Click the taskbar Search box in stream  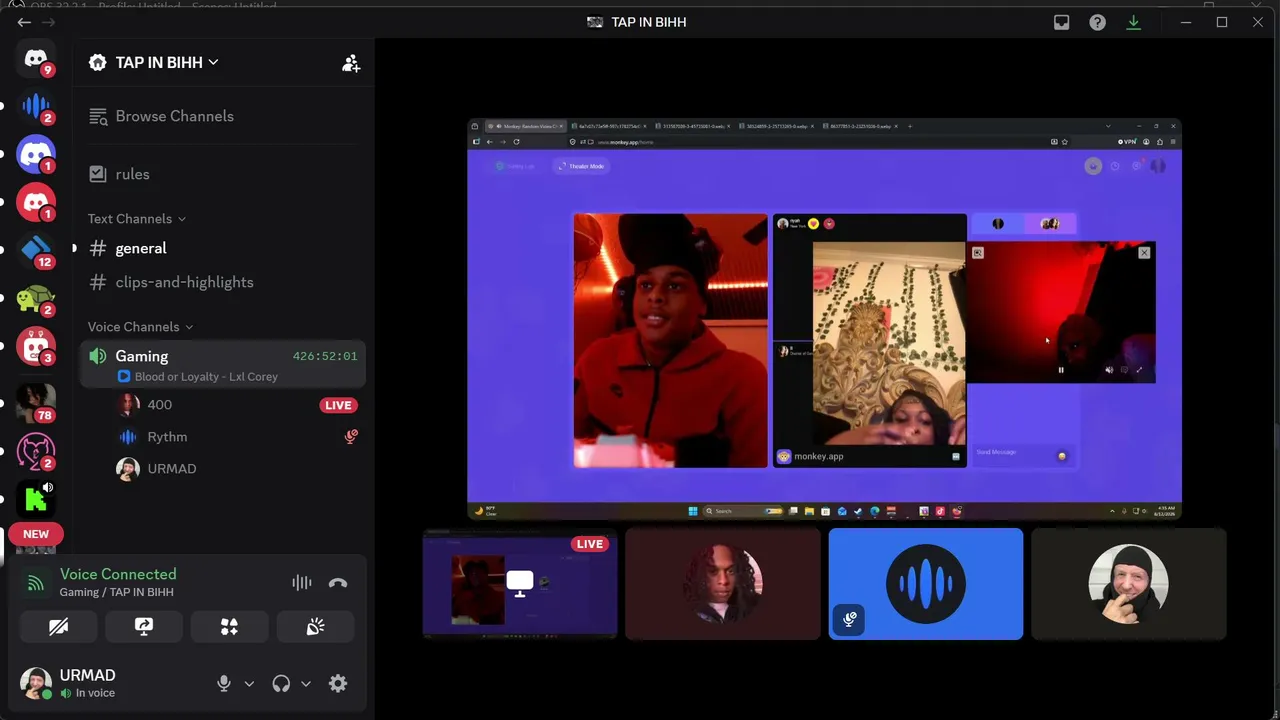tap(743, 511)
